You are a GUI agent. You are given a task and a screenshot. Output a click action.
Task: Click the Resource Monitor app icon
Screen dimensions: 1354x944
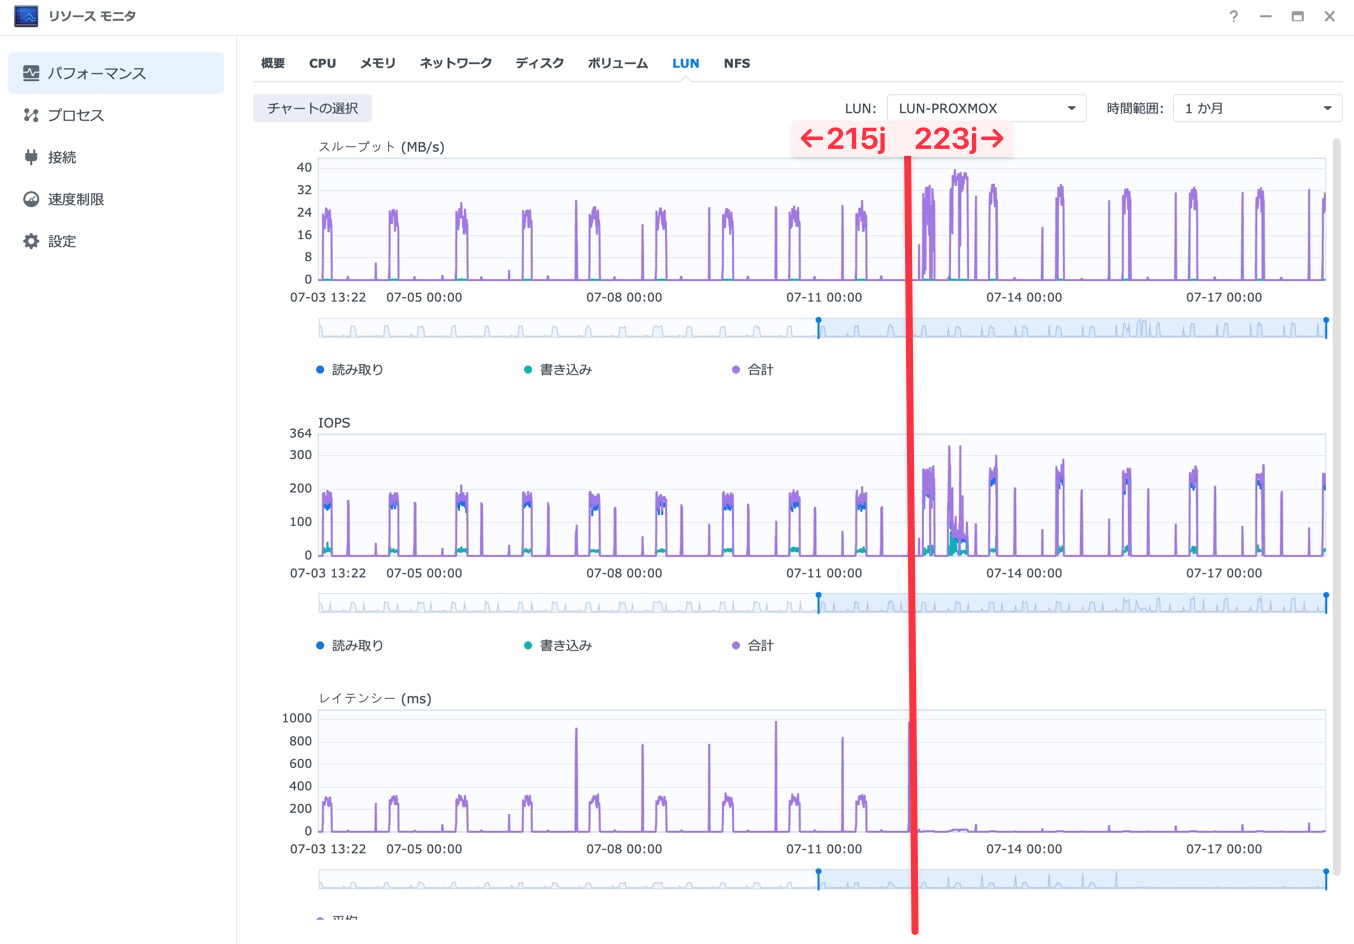click(25, 16)
